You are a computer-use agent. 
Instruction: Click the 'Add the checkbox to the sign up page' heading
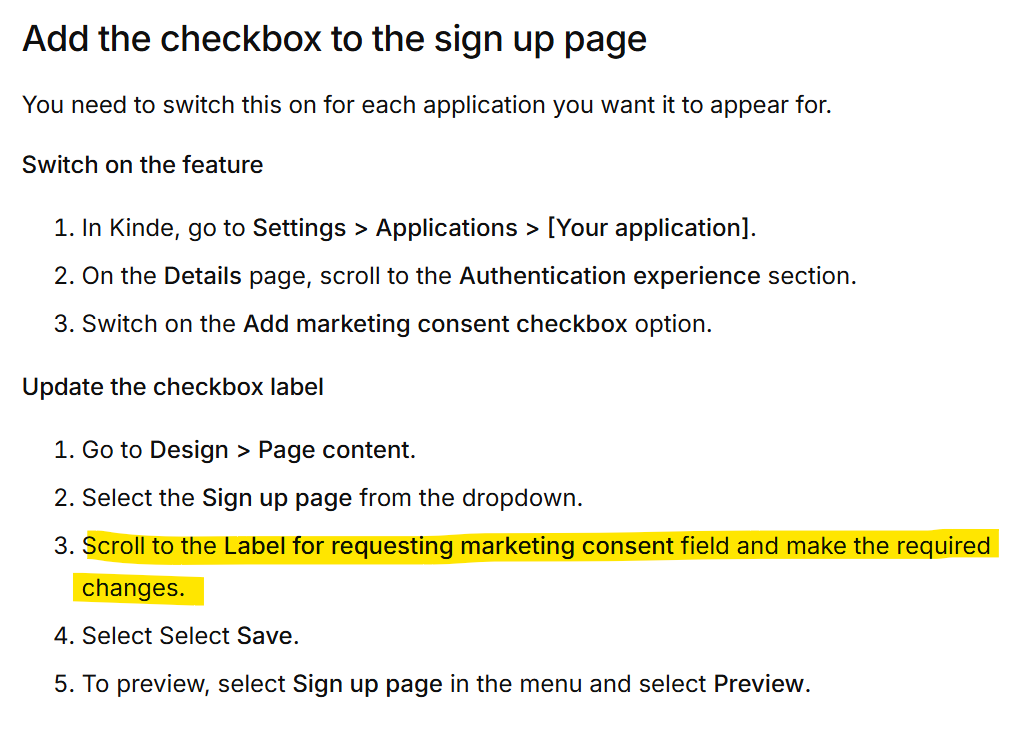[x=335, y=39]
